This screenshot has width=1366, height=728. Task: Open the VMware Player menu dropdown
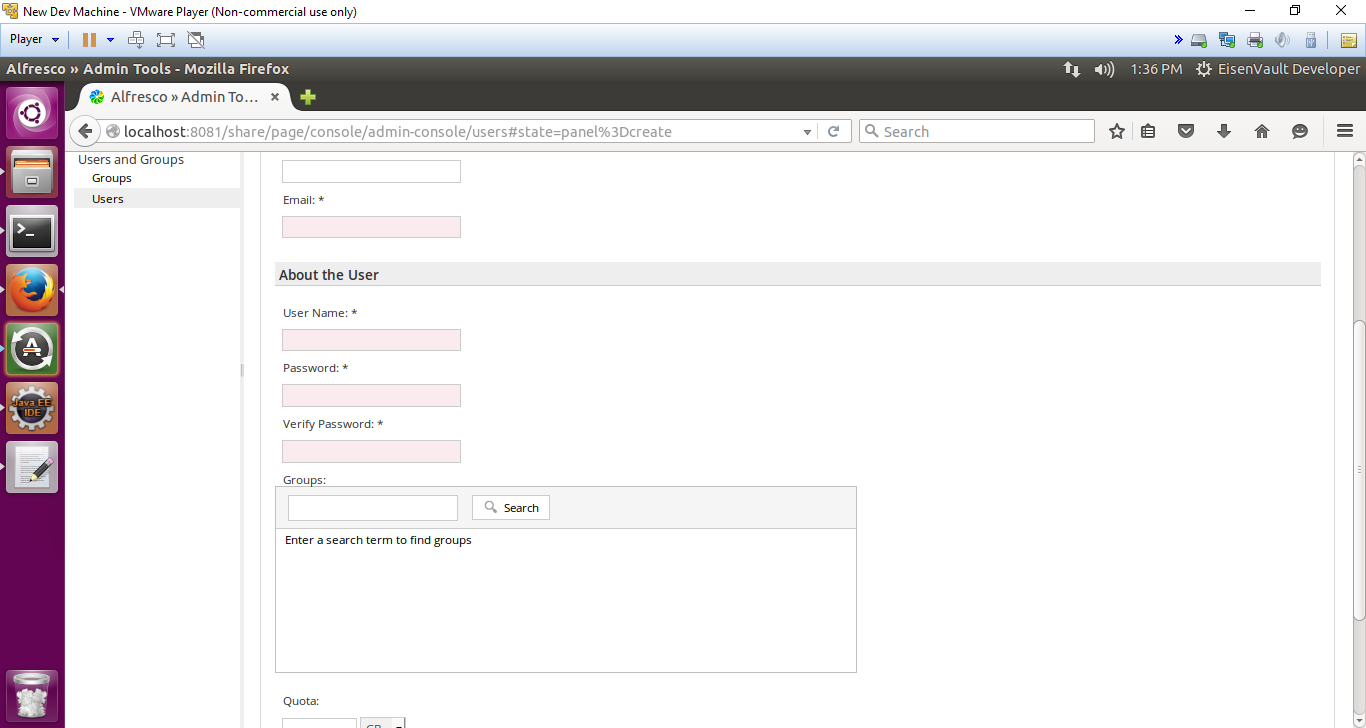pyautogui.click(x=34, y=40)
